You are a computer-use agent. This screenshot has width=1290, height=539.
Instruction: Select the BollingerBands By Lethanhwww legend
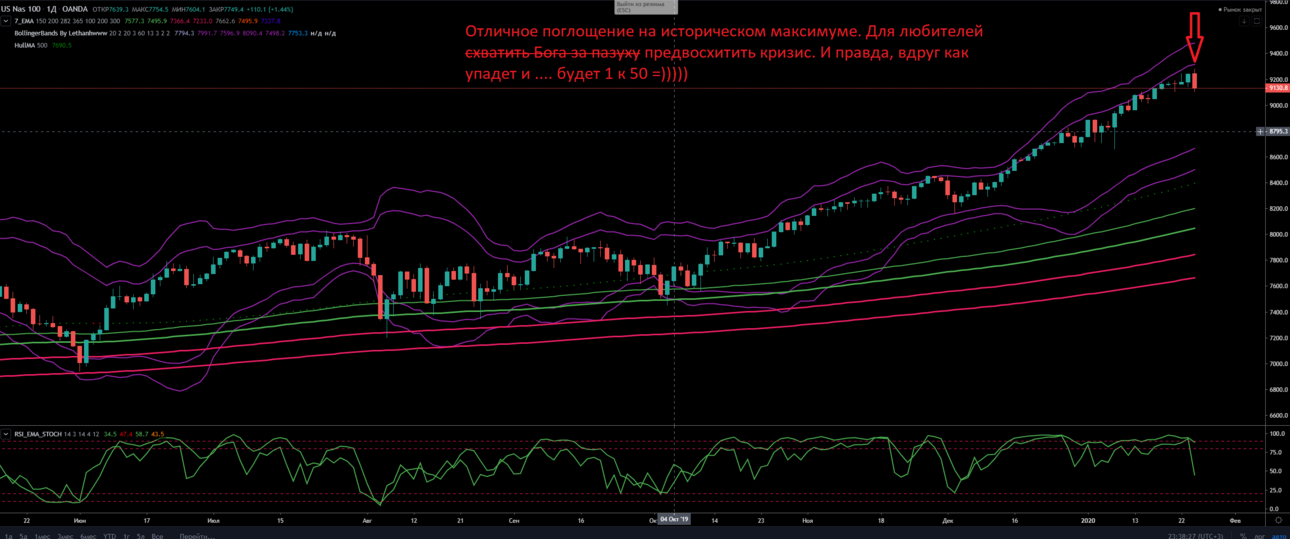click(x=61, y=33)
